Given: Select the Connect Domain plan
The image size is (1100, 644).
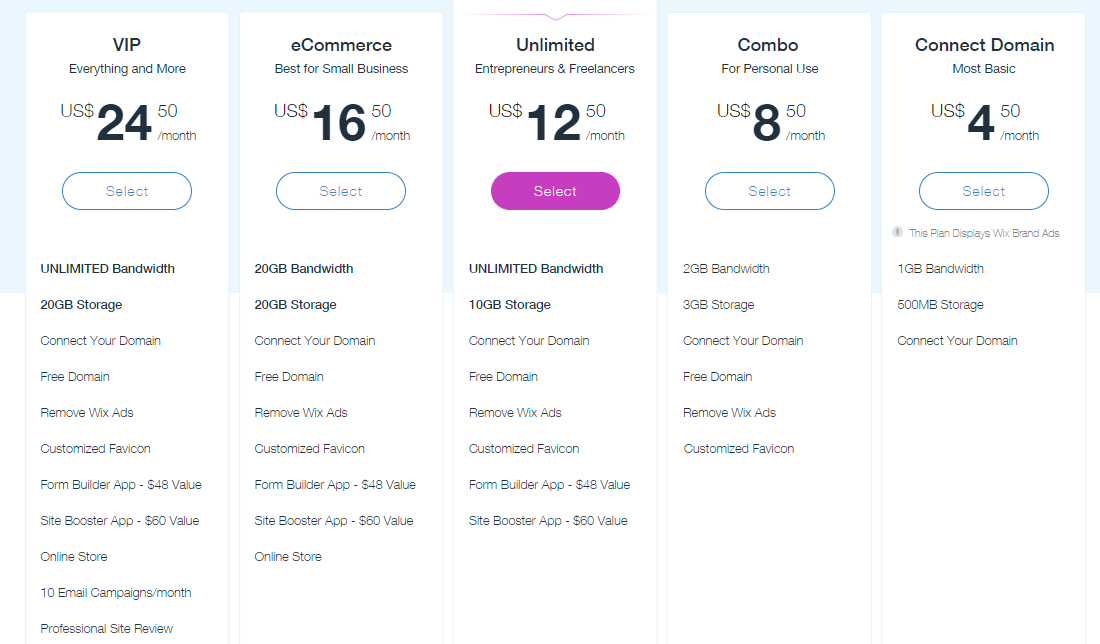Looking at the screenshot, I should coord(983,191).
